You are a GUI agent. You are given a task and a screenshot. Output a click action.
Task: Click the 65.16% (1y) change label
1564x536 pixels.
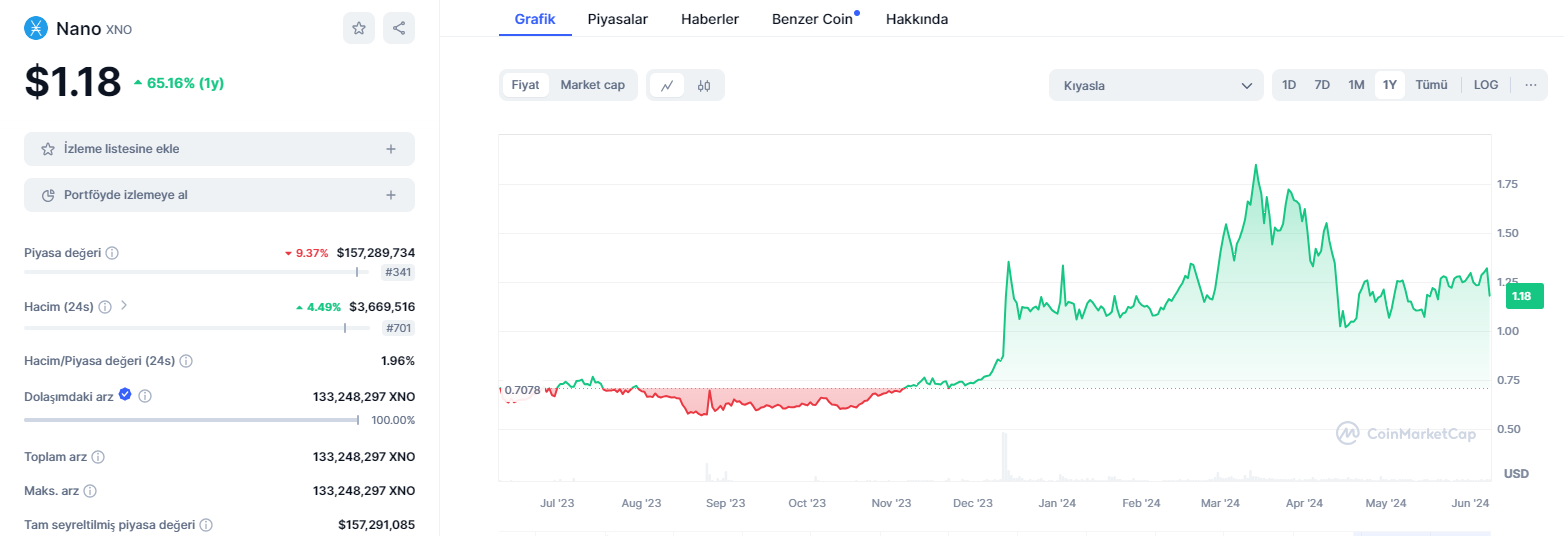tap(179, 83)
